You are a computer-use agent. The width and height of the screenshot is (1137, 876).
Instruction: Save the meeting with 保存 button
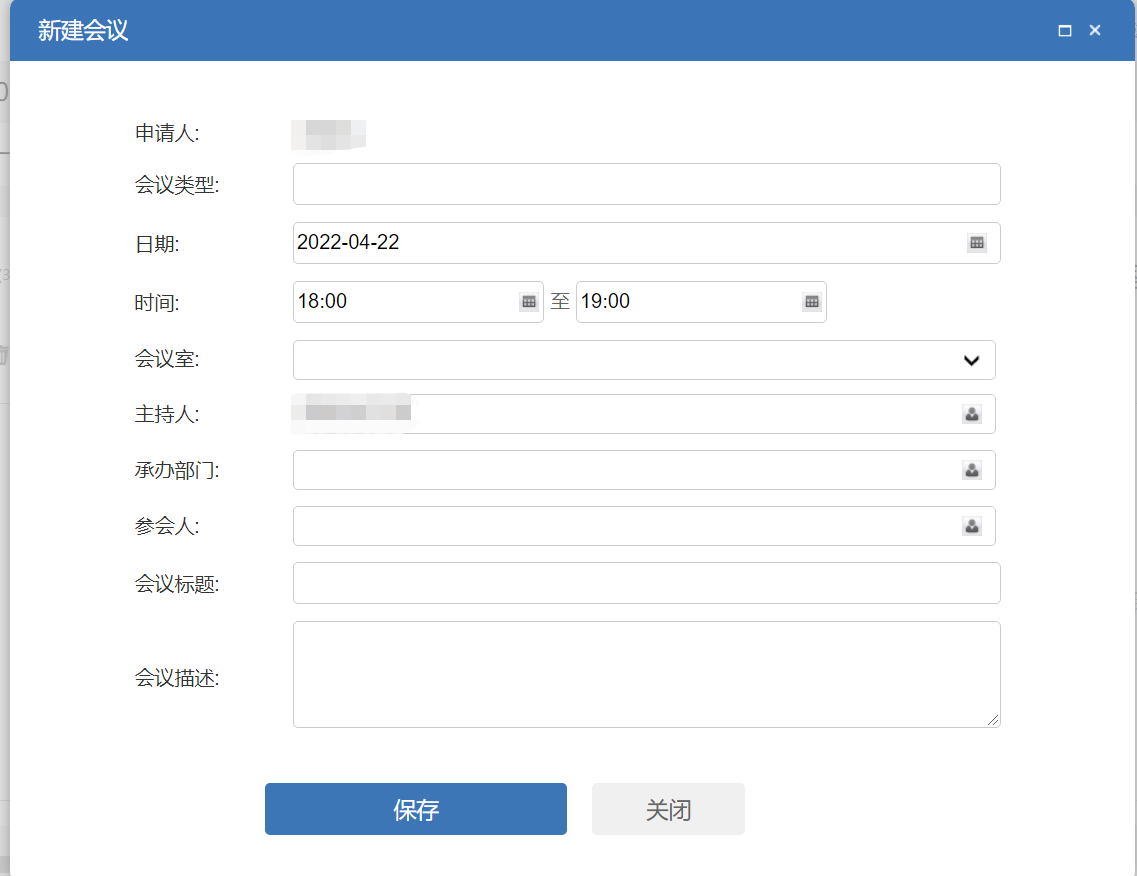pyautogui.click(x=415, y=809)
